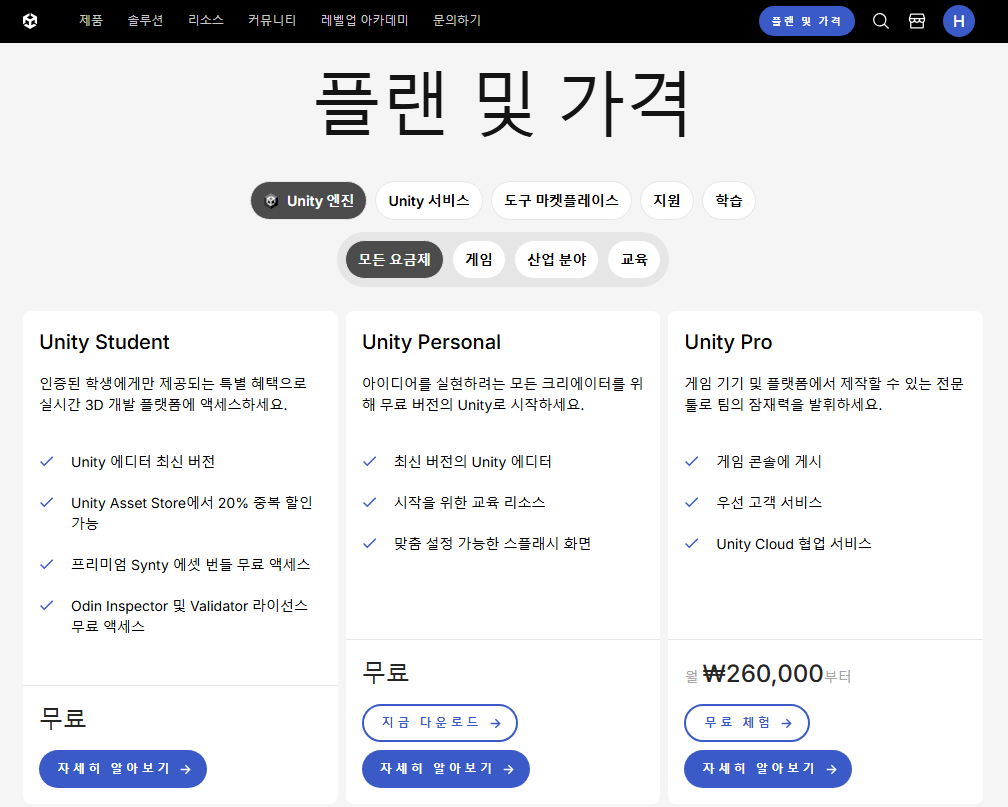
Task: Go to 레벨업 아카데미
Action: pyautogui.click(x=364, y=21)
